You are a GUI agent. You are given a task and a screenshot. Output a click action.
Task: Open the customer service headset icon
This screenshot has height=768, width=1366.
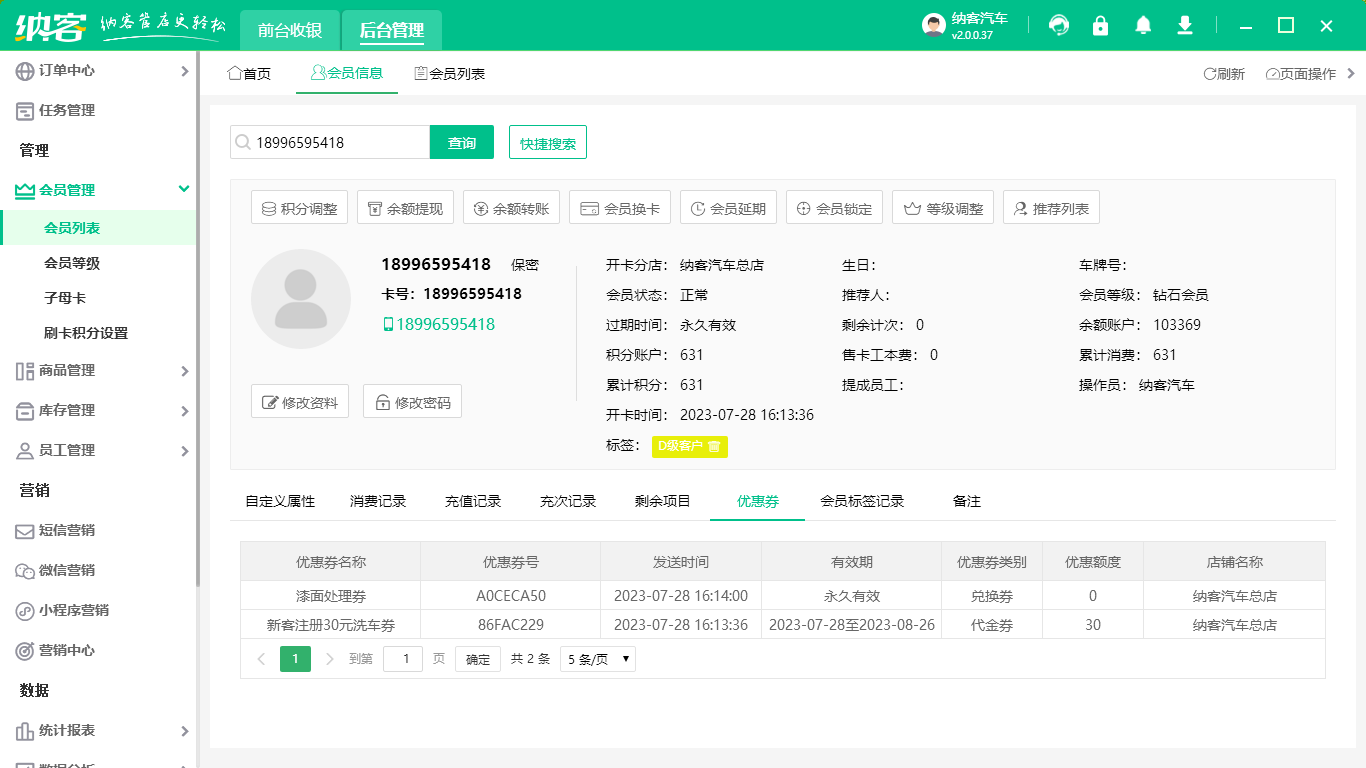(1058, 25)
